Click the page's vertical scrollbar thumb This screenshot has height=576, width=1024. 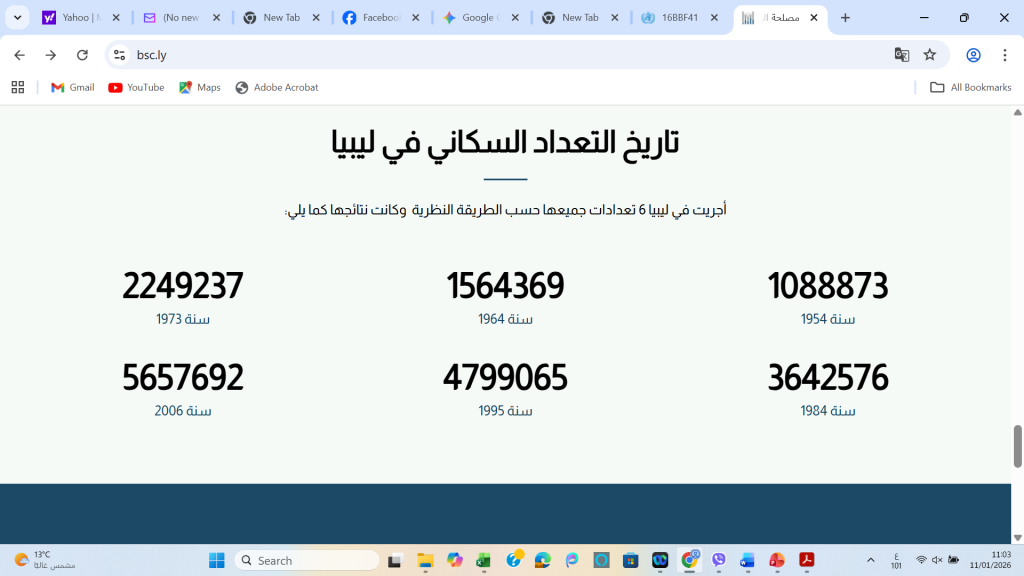pyautogui.click(x=1018, y=445)
